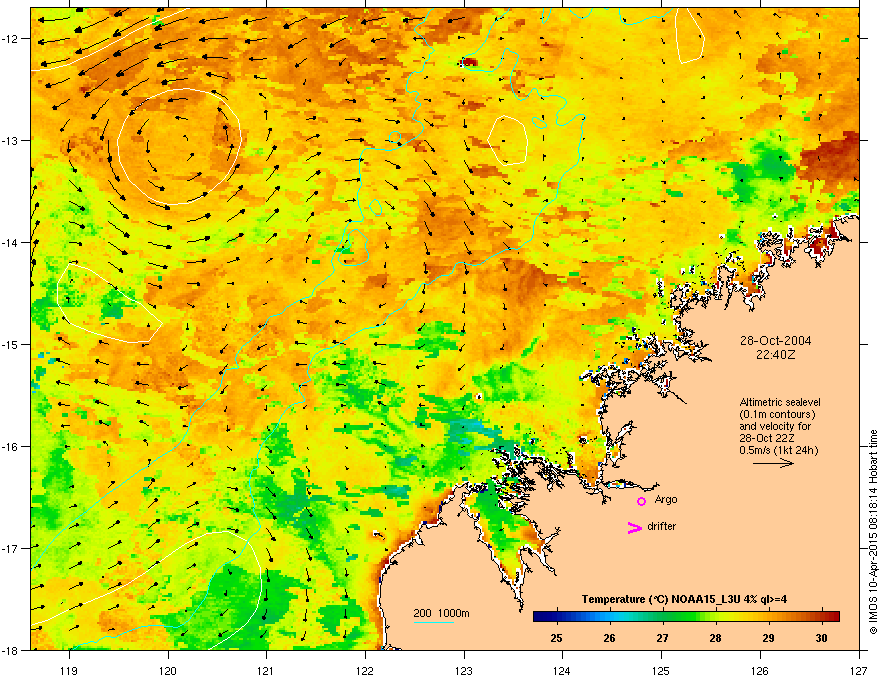This screenshot has height=680, width=880.
Task: Click the Temperature NOAA15_L3U colorbar title
Action: tap(684, 599)
